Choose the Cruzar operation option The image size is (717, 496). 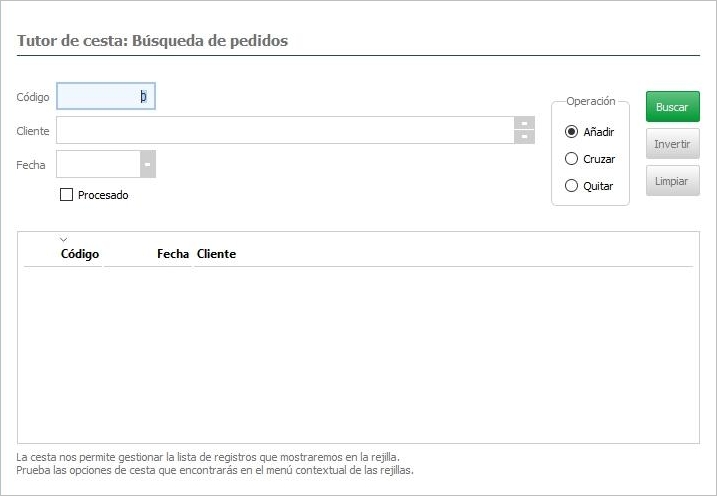(572, 159)
